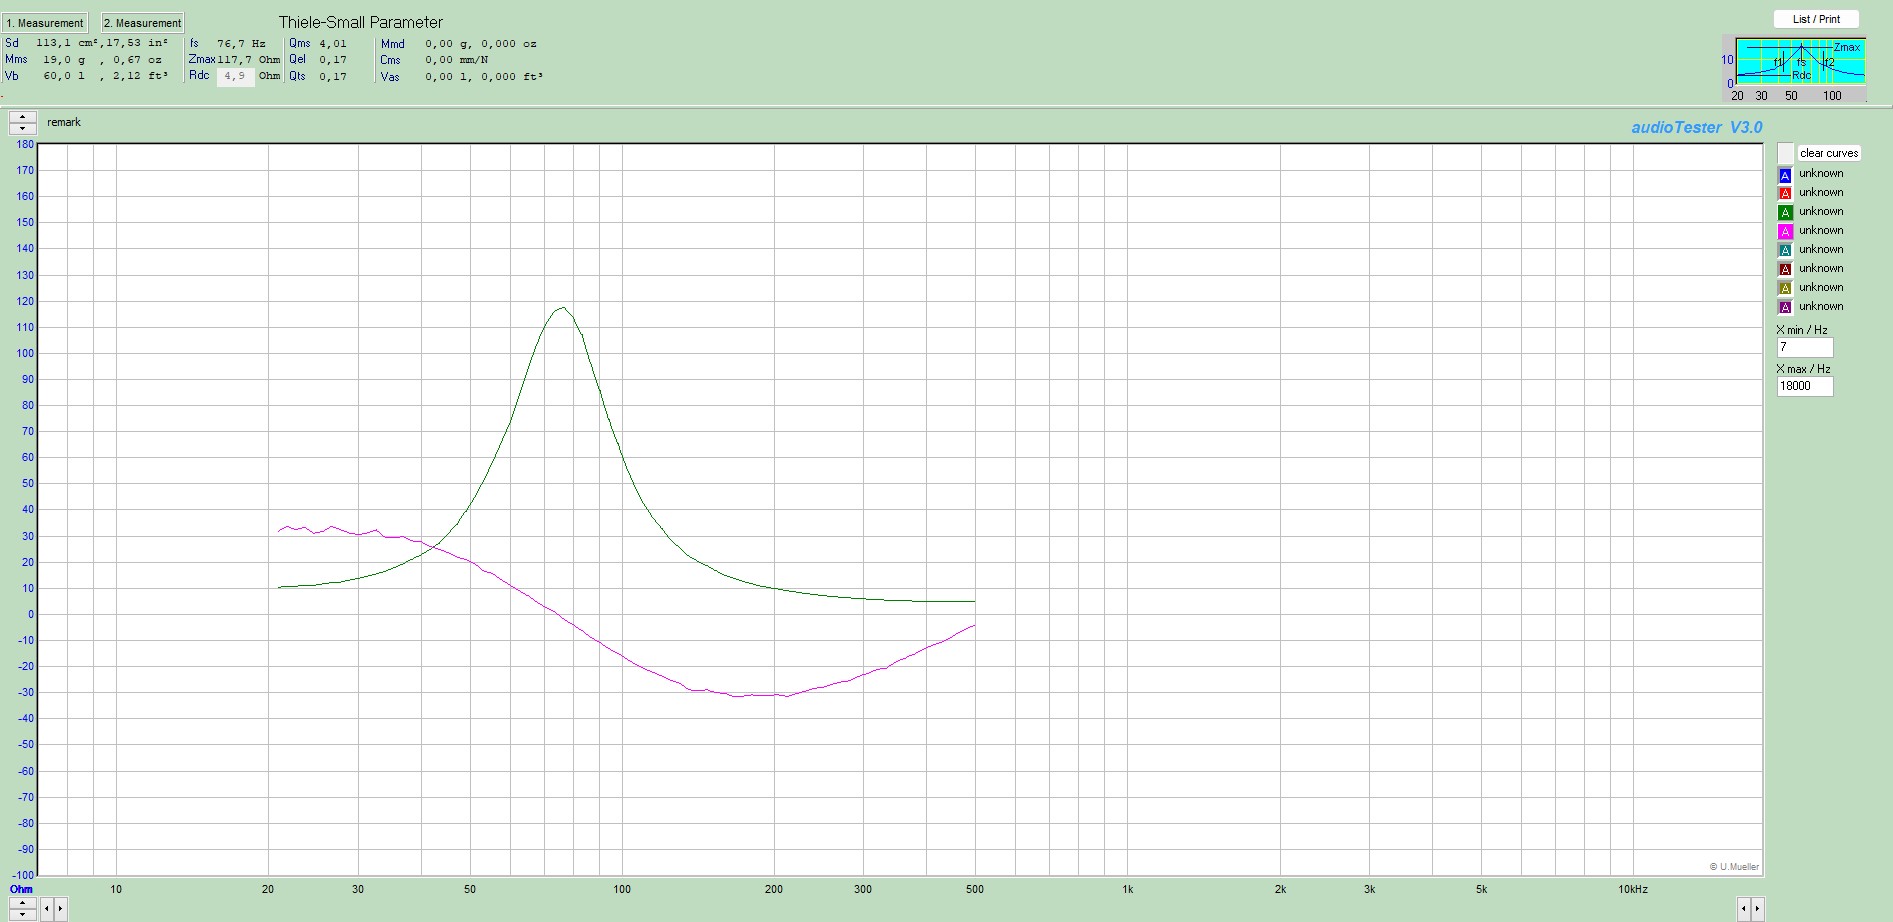Screen dimensions: 1893x922
Task: Click the up arrow stepper below Ohm label
Action: pos(22,904)
